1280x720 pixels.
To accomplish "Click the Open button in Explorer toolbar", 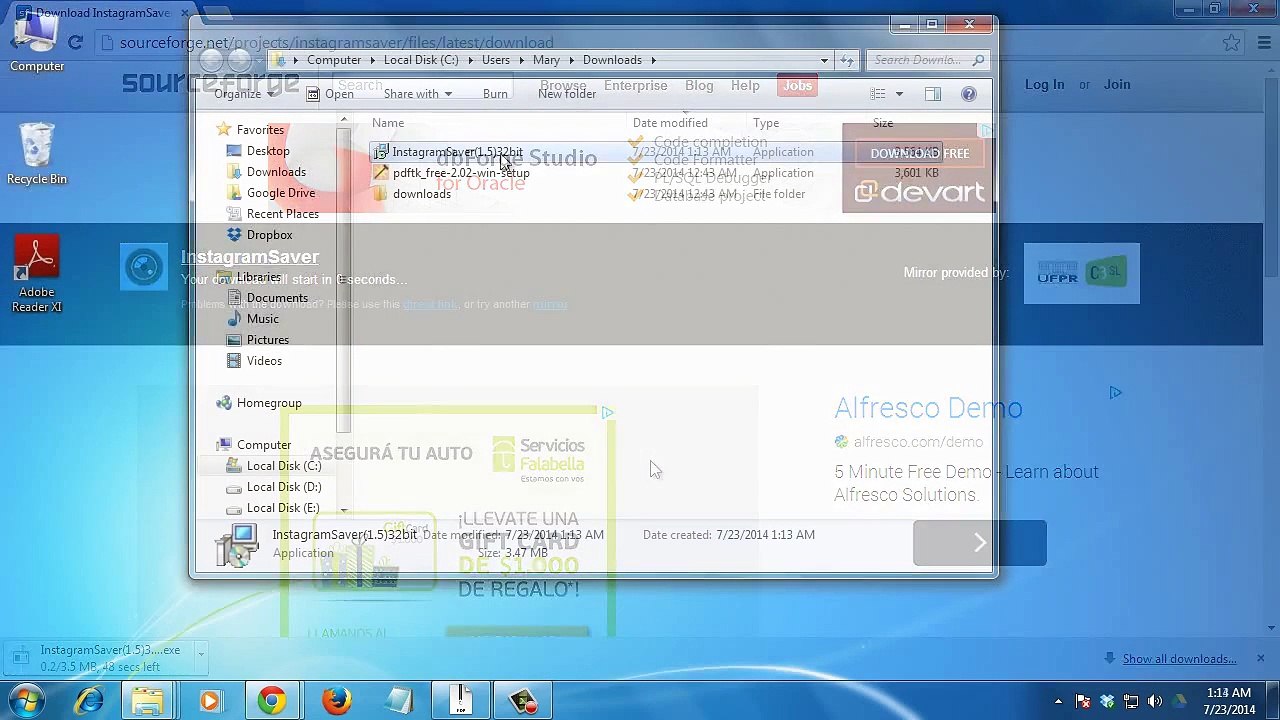I will pyautogui.click(x=330, y=94).
